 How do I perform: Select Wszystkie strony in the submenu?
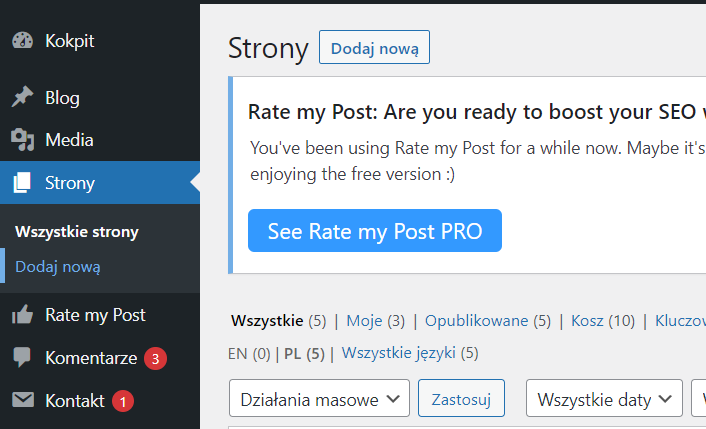point(77,232)
